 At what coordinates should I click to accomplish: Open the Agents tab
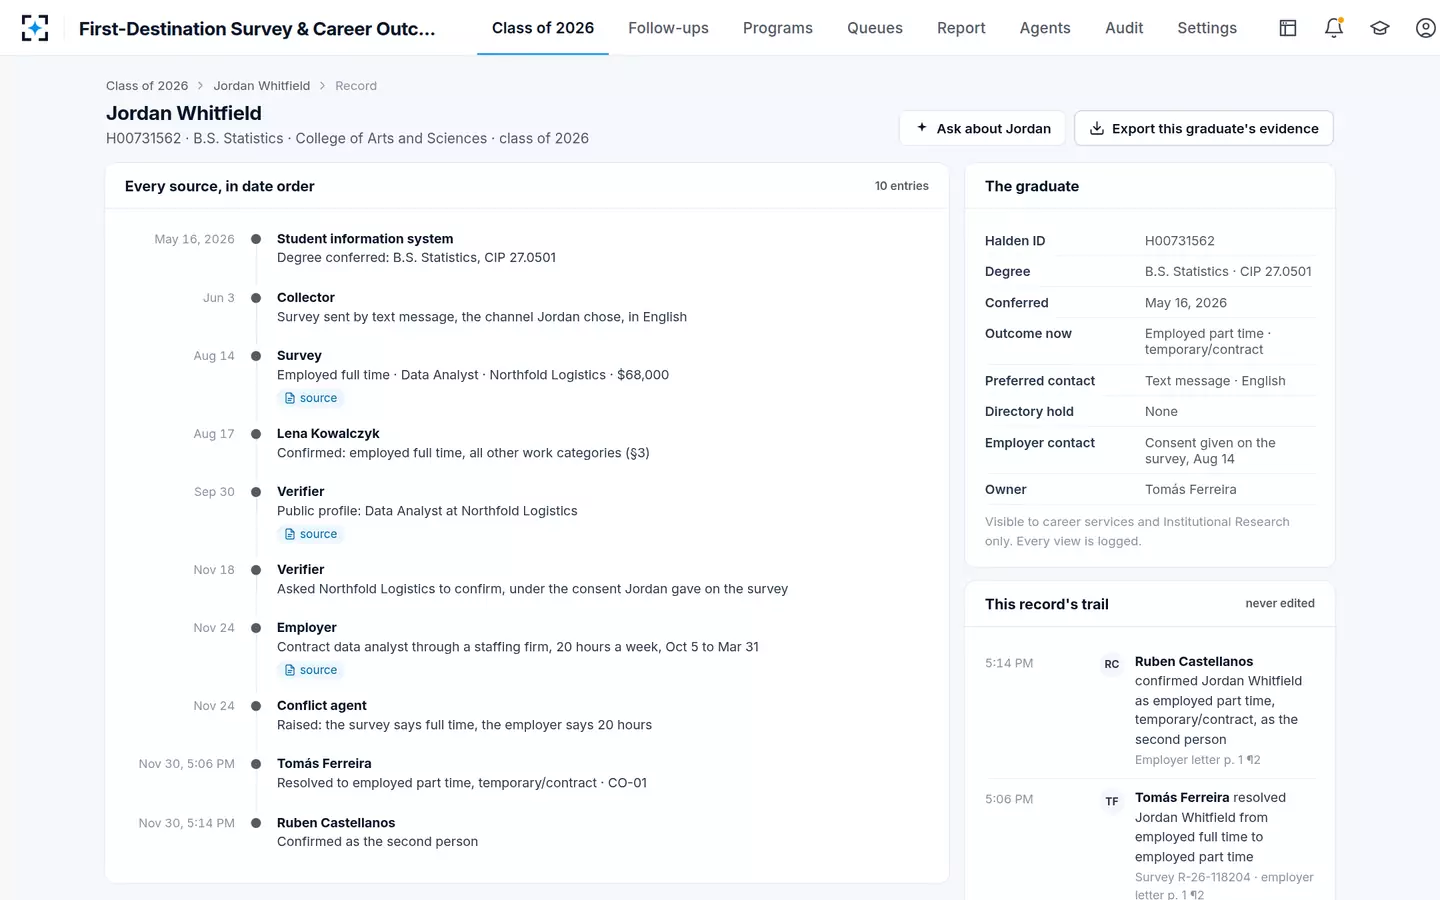pyautogui.click(x=1045, y=28)
